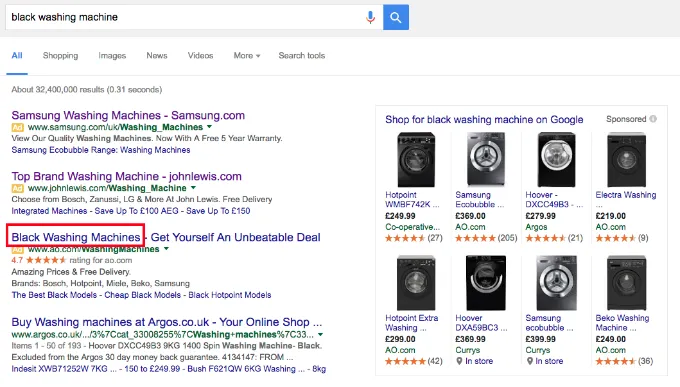
Task: Open Hoover DXA59BC3 product title
Action: [481, 323]
